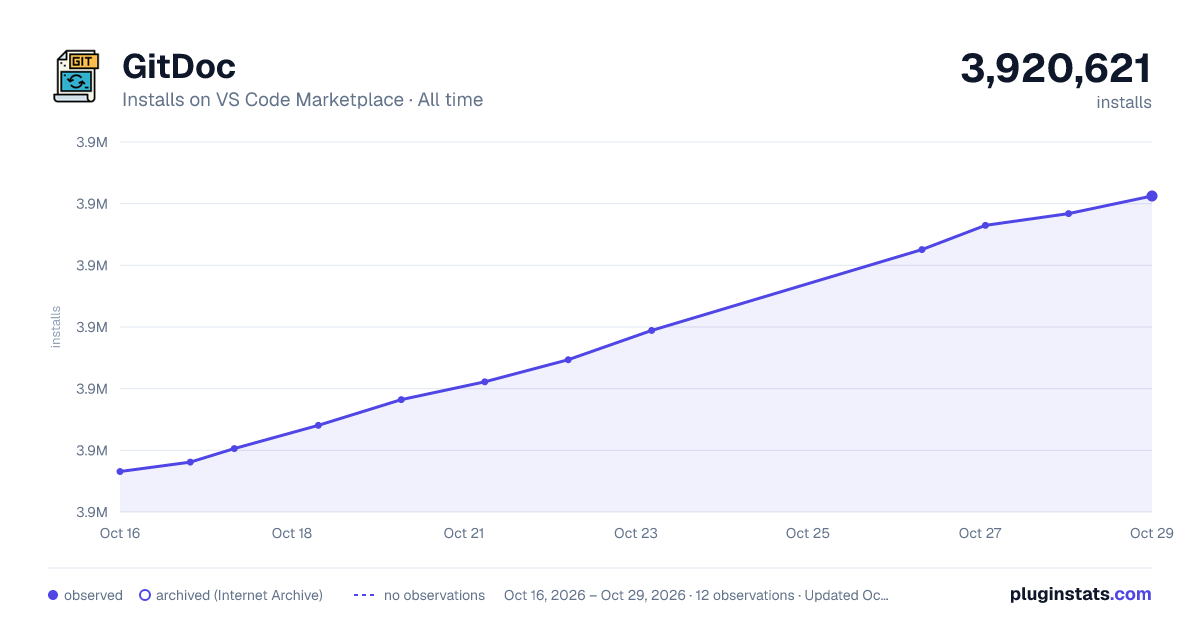Click the 'no observations' legend label
The width and height of the screenshot is (1200, 630).
(x=434, y=595)
